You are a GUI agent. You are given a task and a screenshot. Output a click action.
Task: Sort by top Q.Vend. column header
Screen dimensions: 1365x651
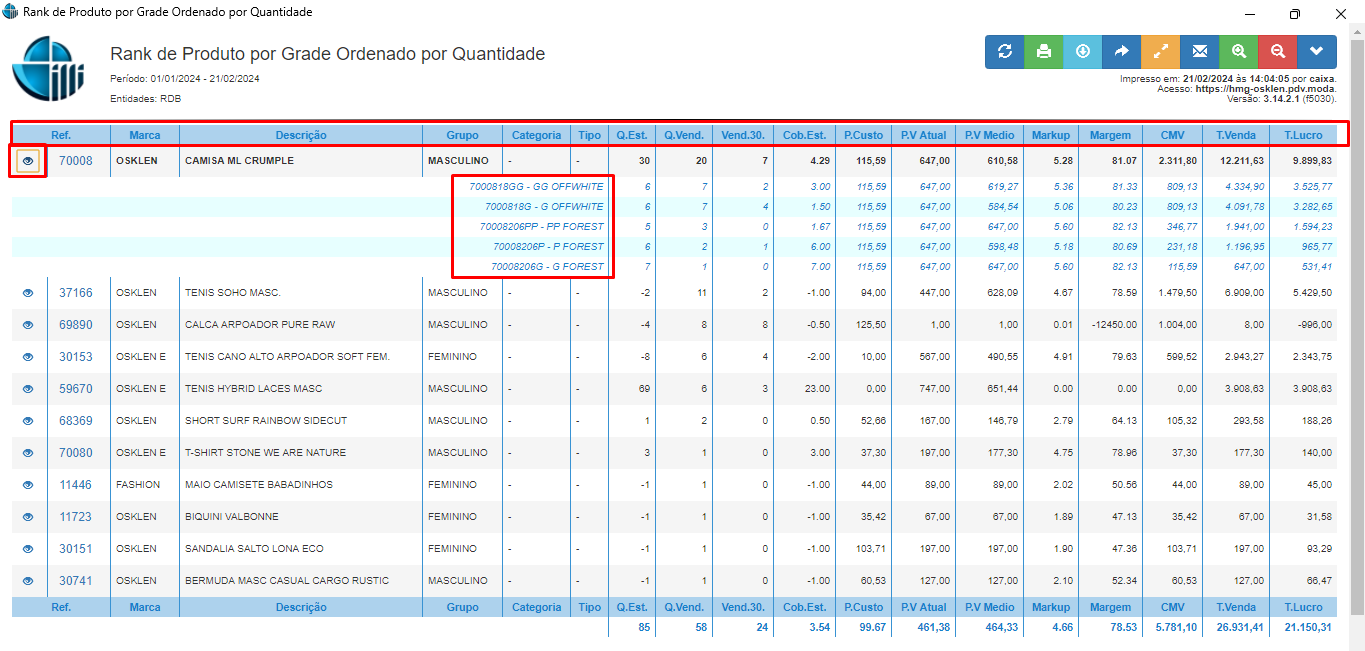(683, 135)
